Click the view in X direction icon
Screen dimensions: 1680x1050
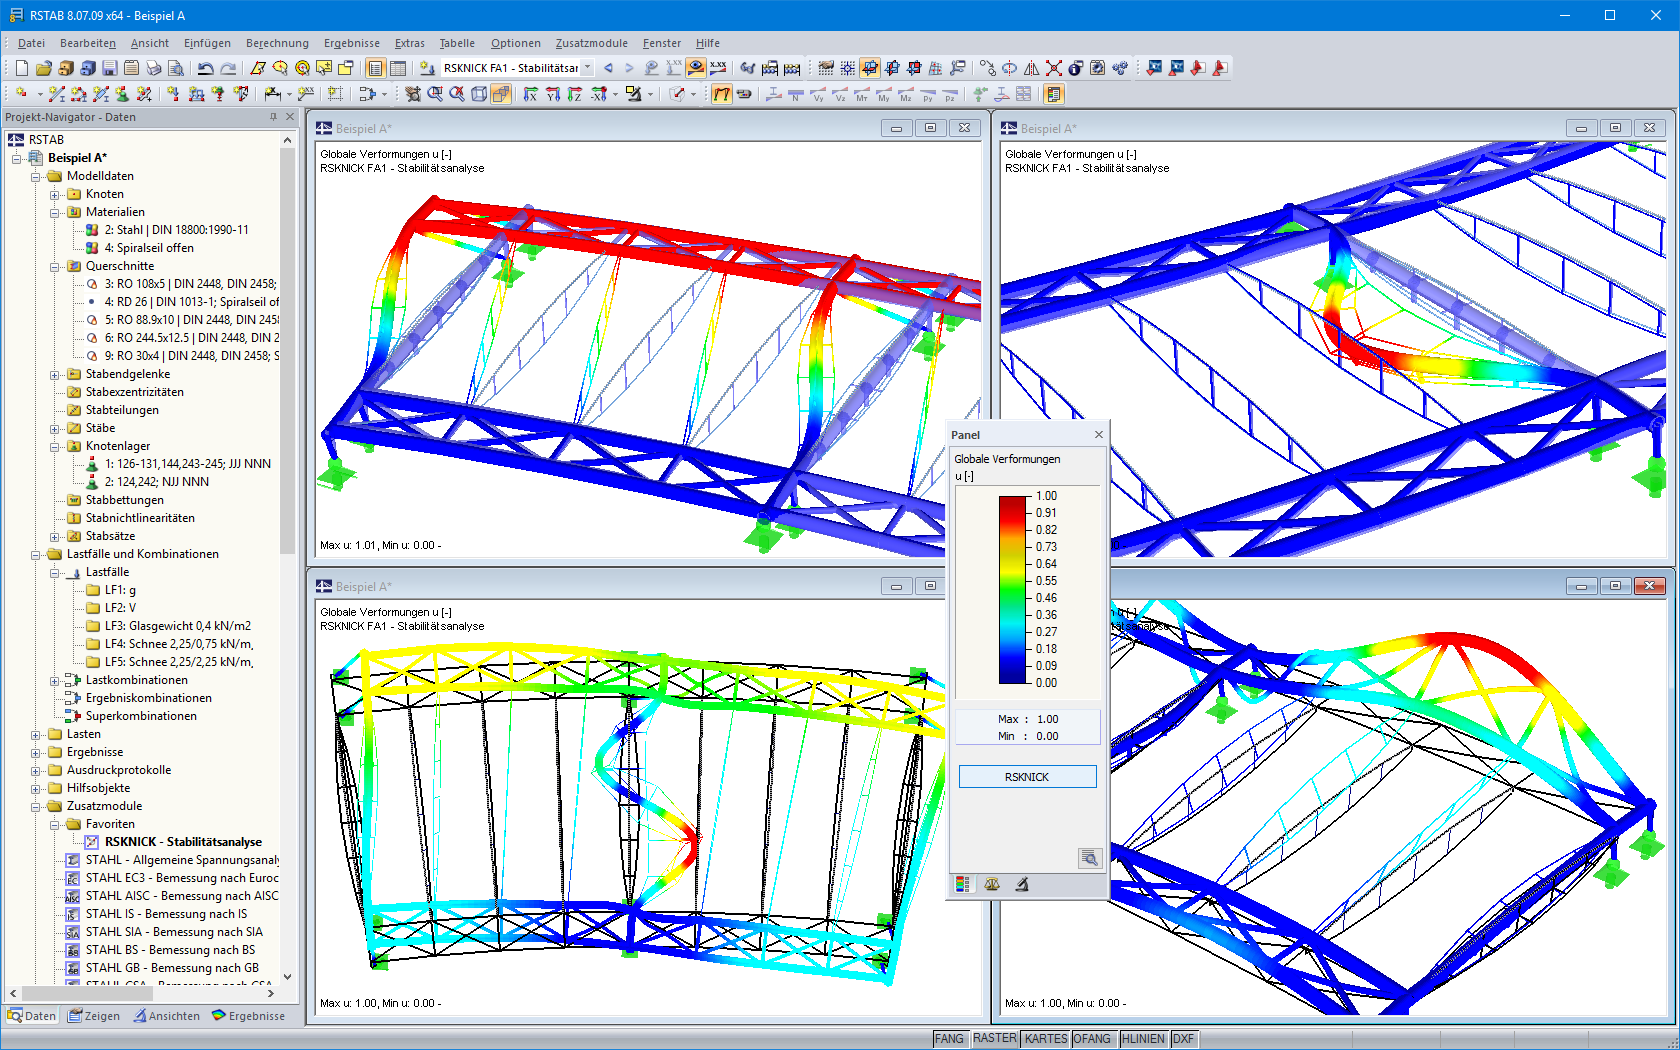(x=530, y=94)
